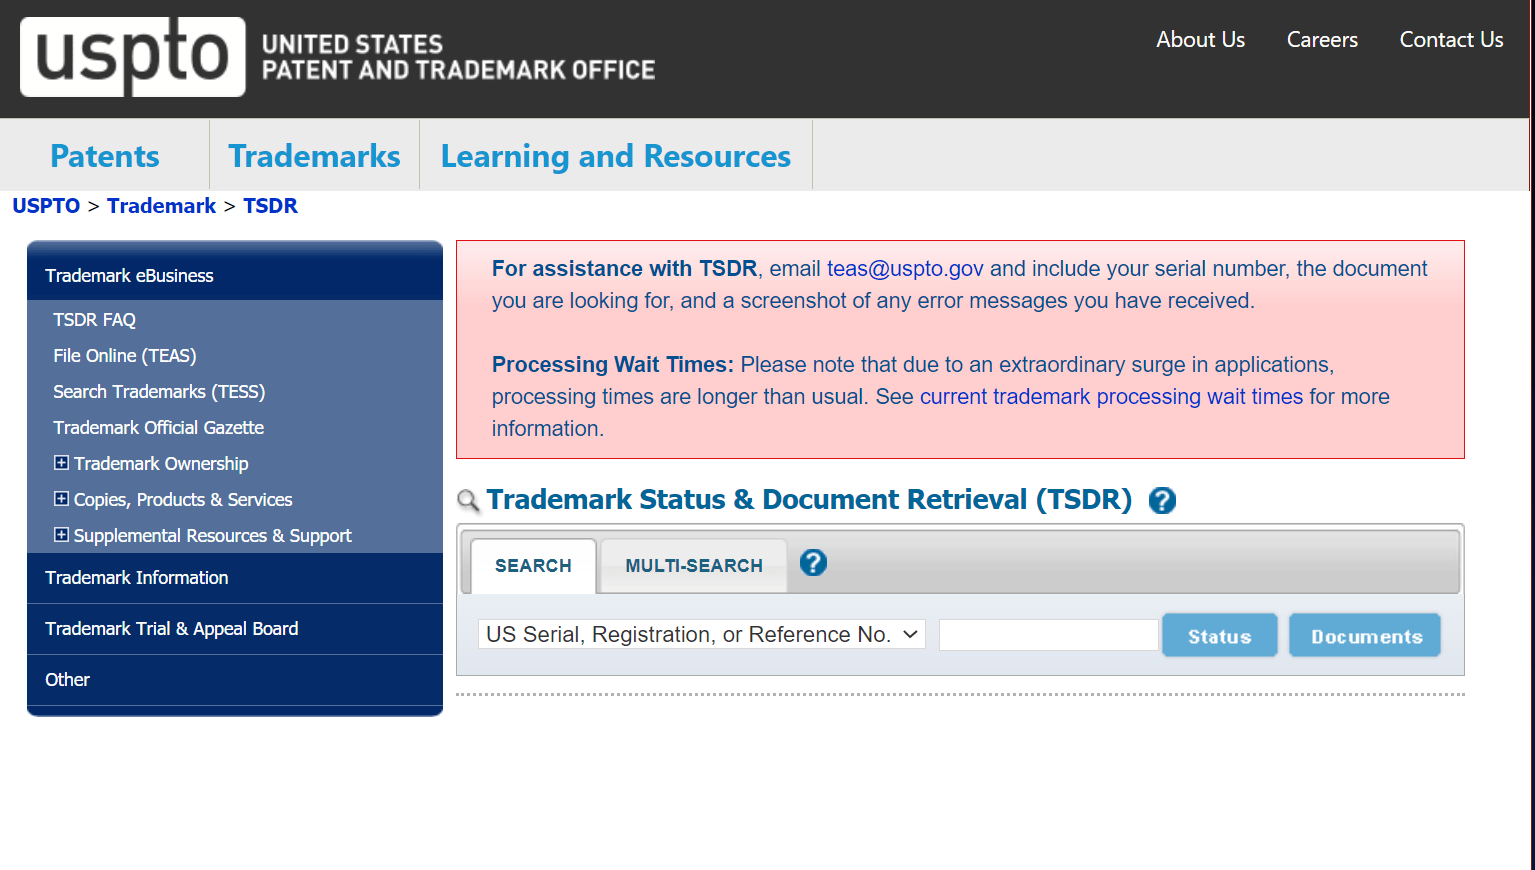Viewport: 1535px width, 870px height.
Task: Open Trademark Information sidebar section
Action: [235, 578]
